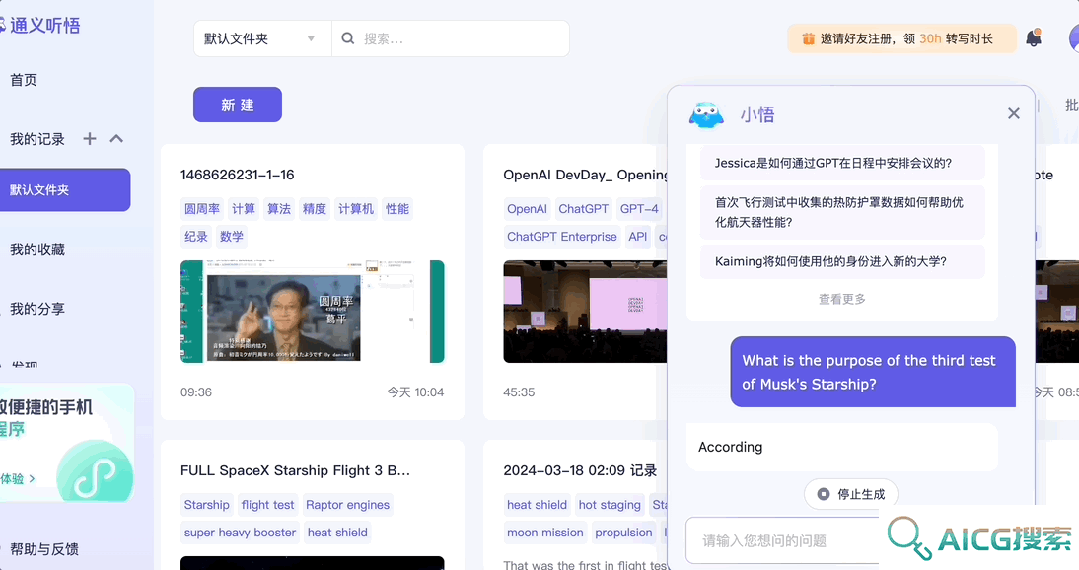The image size is (1079, 570).
Task: Close the 小悟 chat panel
Action: point(1014,113)
